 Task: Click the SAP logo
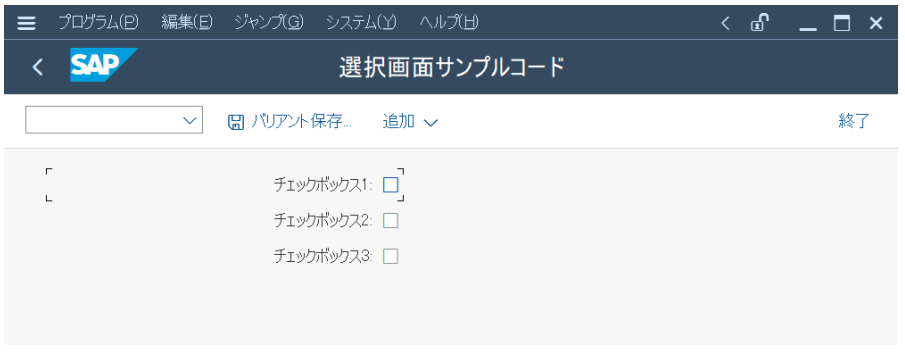pyautogui.click(x=104, y=65)
